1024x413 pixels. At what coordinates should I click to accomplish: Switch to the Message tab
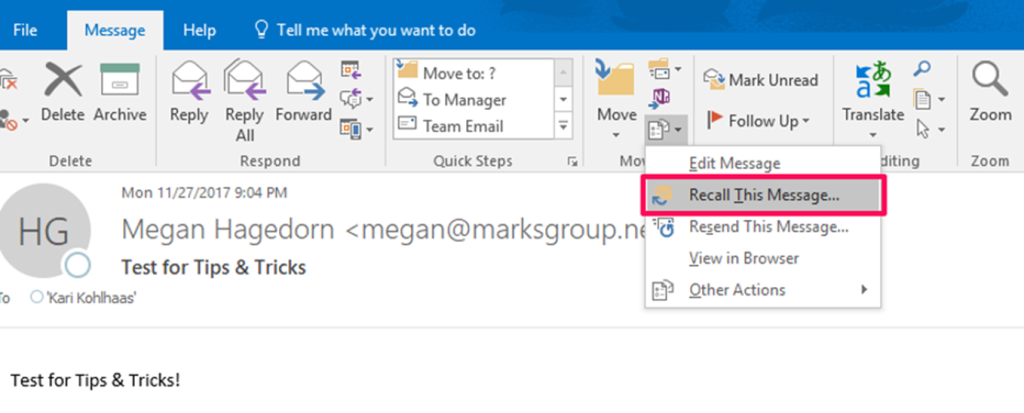(x=115, y=30)
